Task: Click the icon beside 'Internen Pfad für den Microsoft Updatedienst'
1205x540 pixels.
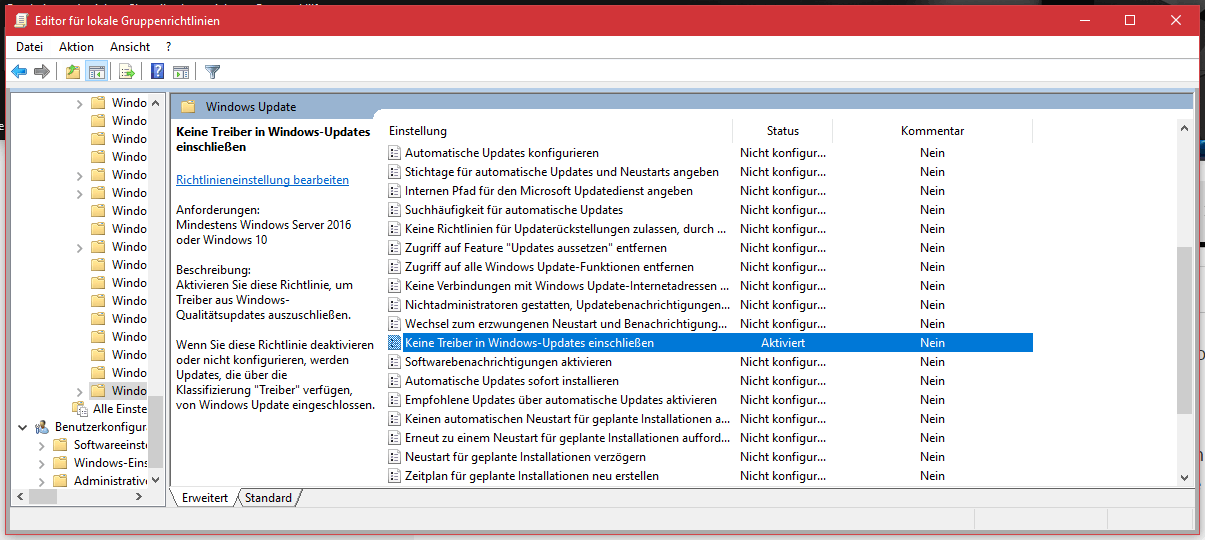Action: (x=394, y=191)
